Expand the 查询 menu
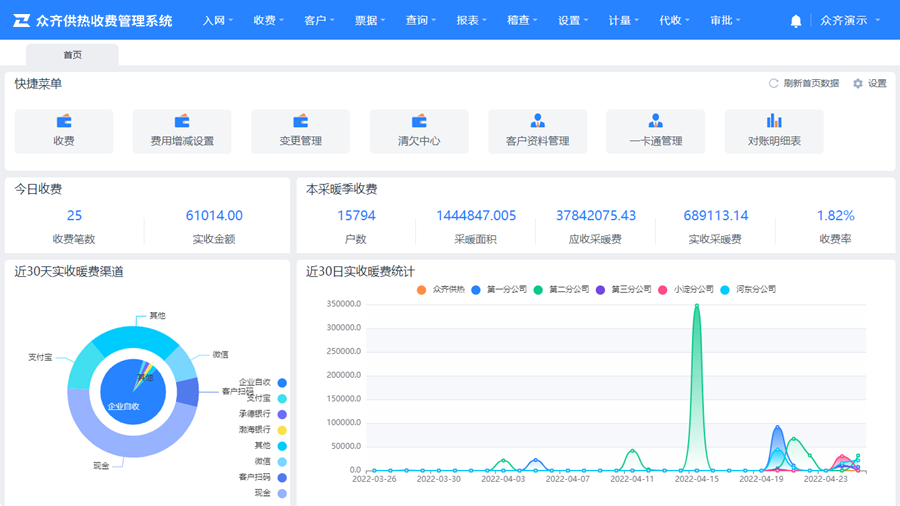This screenshot has height=506, width=900. coord(420,21)
